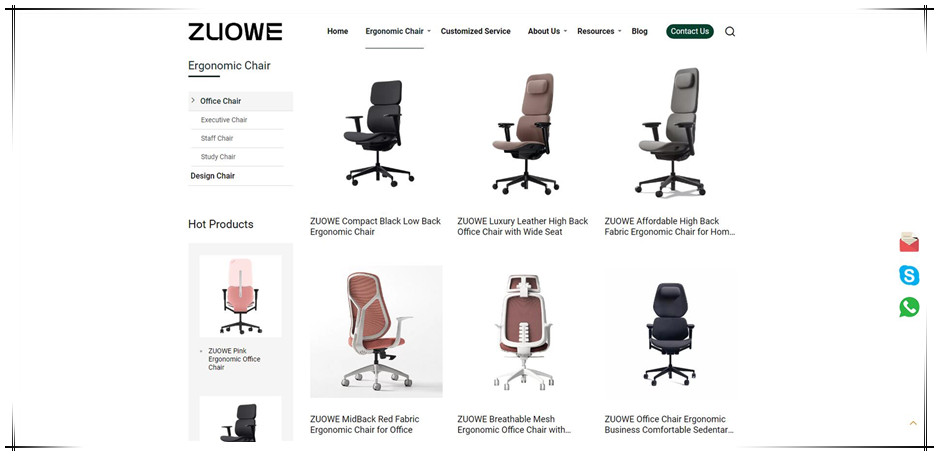
Task: Open Skype chat icon
Action: click(909, 275)
